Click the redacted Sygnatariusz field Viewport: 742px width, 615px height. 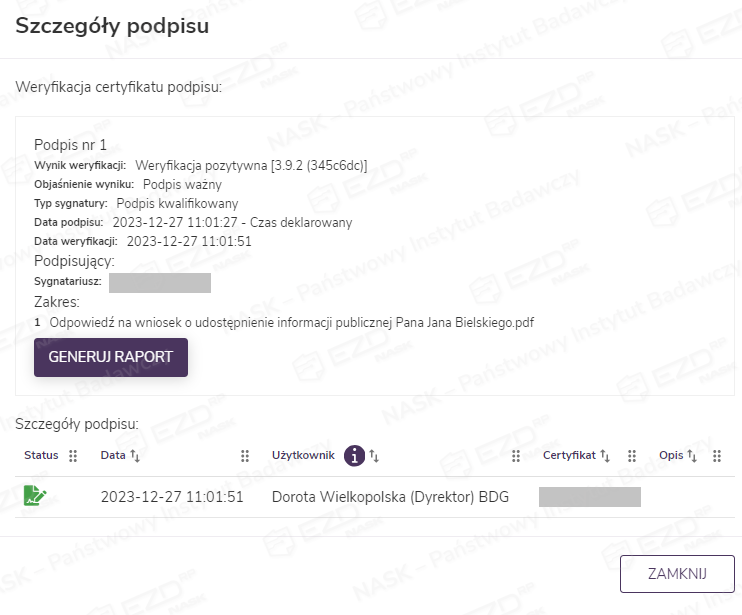pos(160,283)
